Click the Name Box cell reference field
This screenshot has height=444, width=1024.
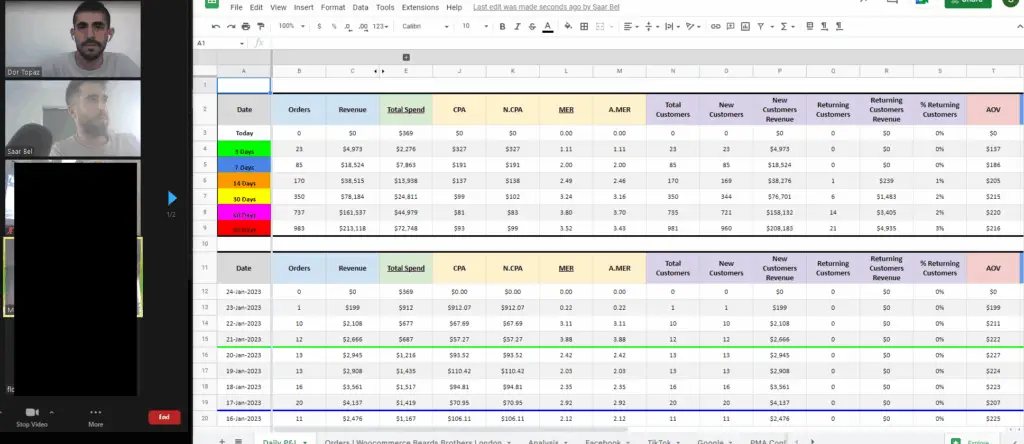click(x=217, y=43)
